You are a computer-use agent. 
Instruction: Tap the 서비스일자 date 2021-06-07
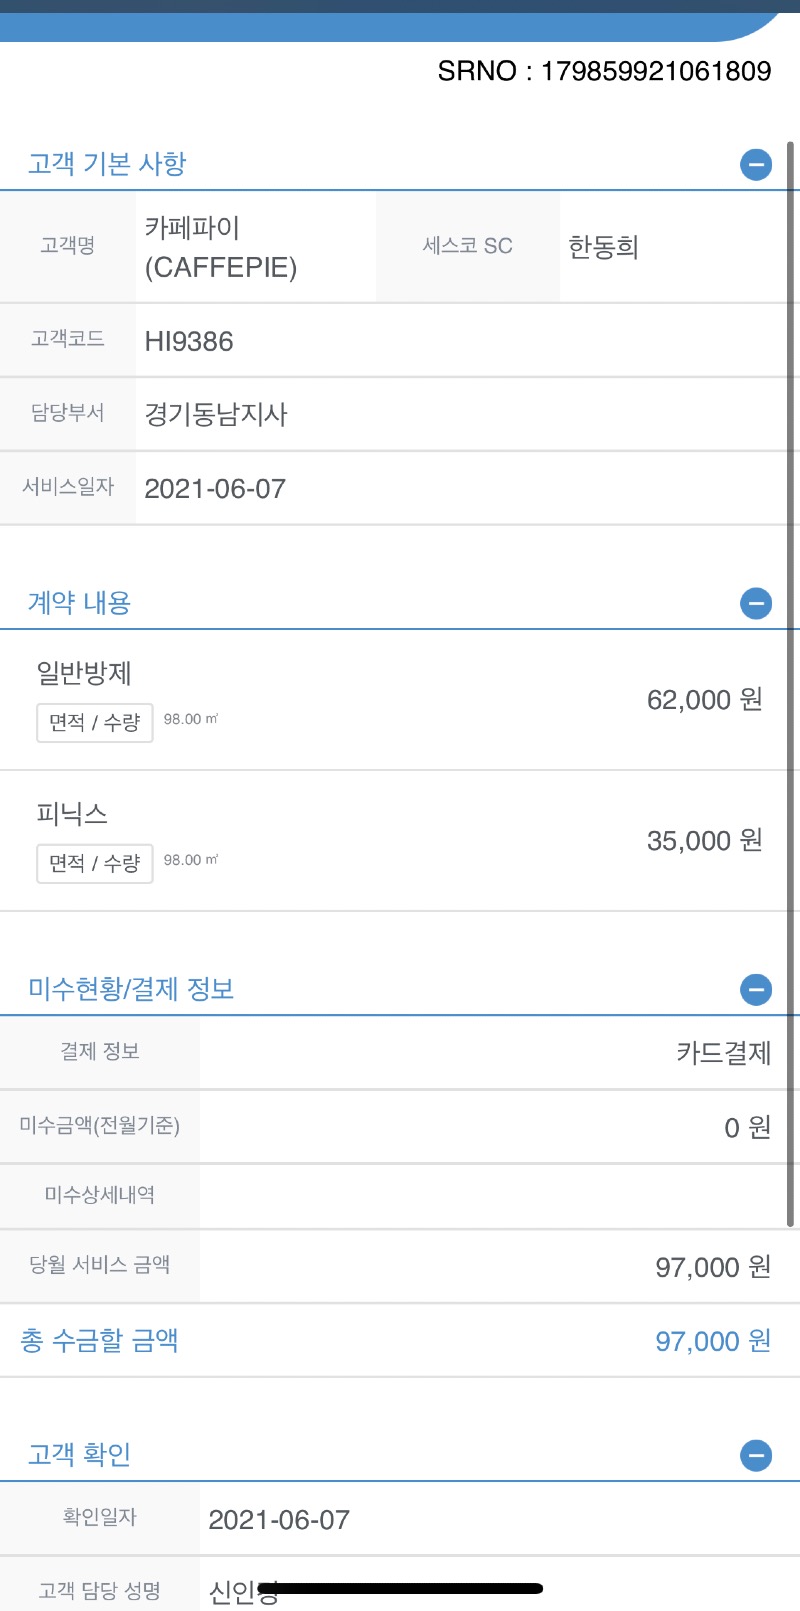pos(215,489)
